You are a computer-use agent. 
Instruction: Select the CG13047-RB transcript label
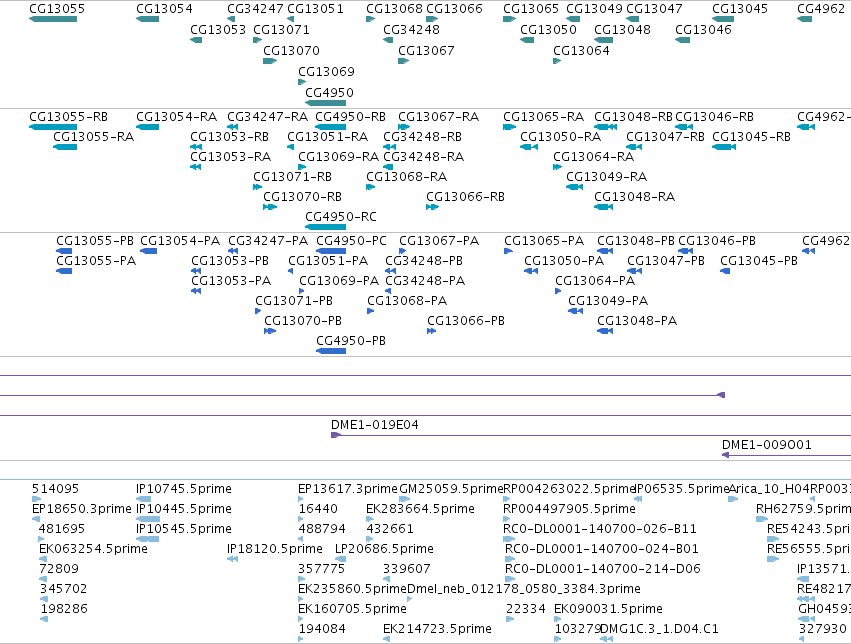[665, 137]
